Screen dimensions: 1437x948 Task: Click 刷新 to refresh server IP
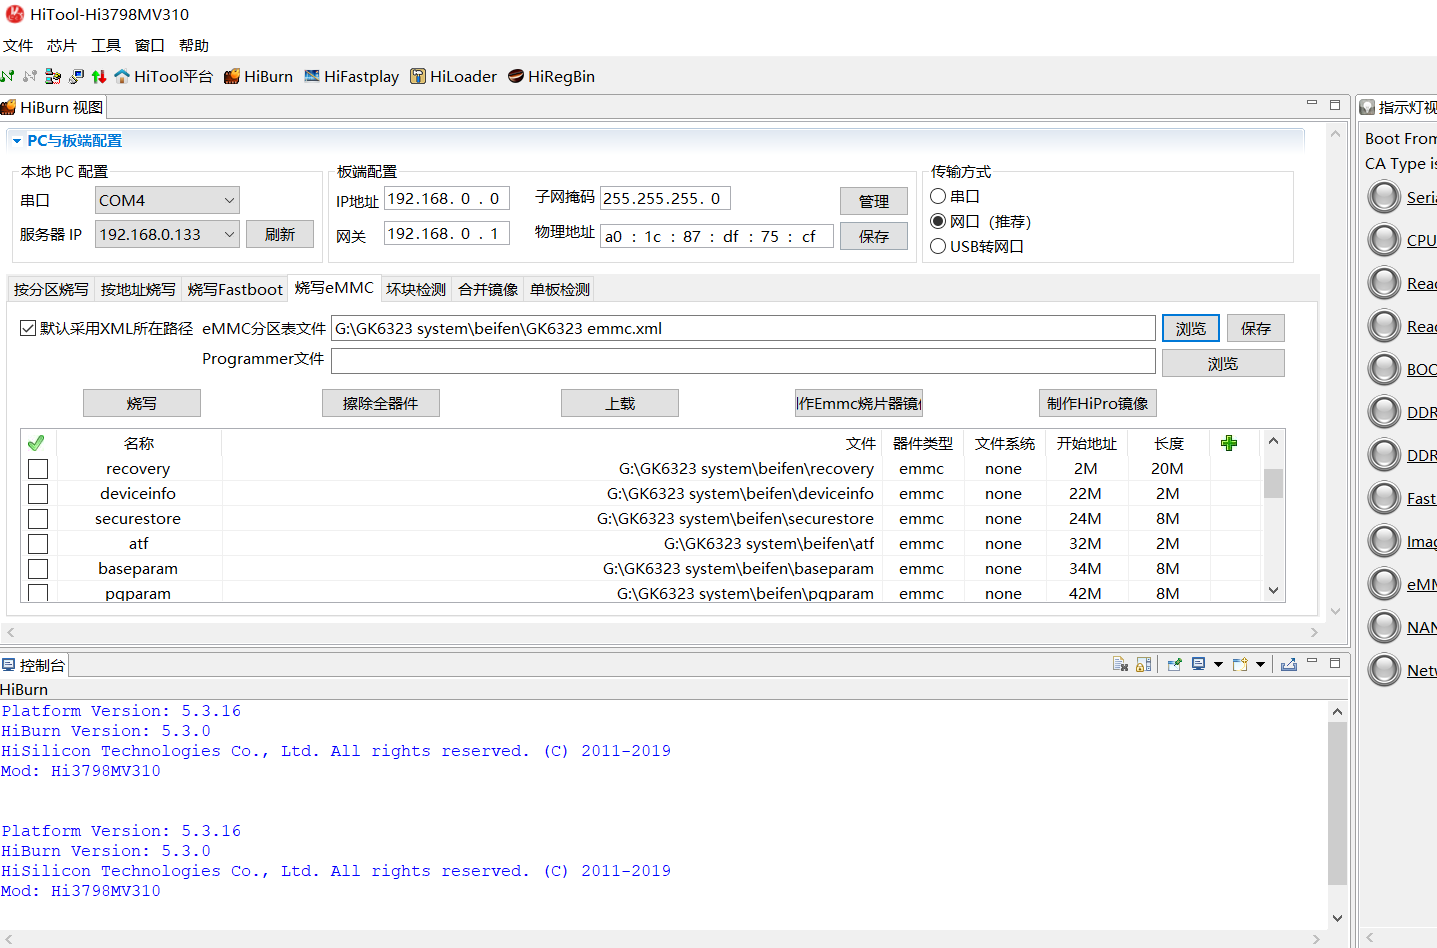coord(280,234)
